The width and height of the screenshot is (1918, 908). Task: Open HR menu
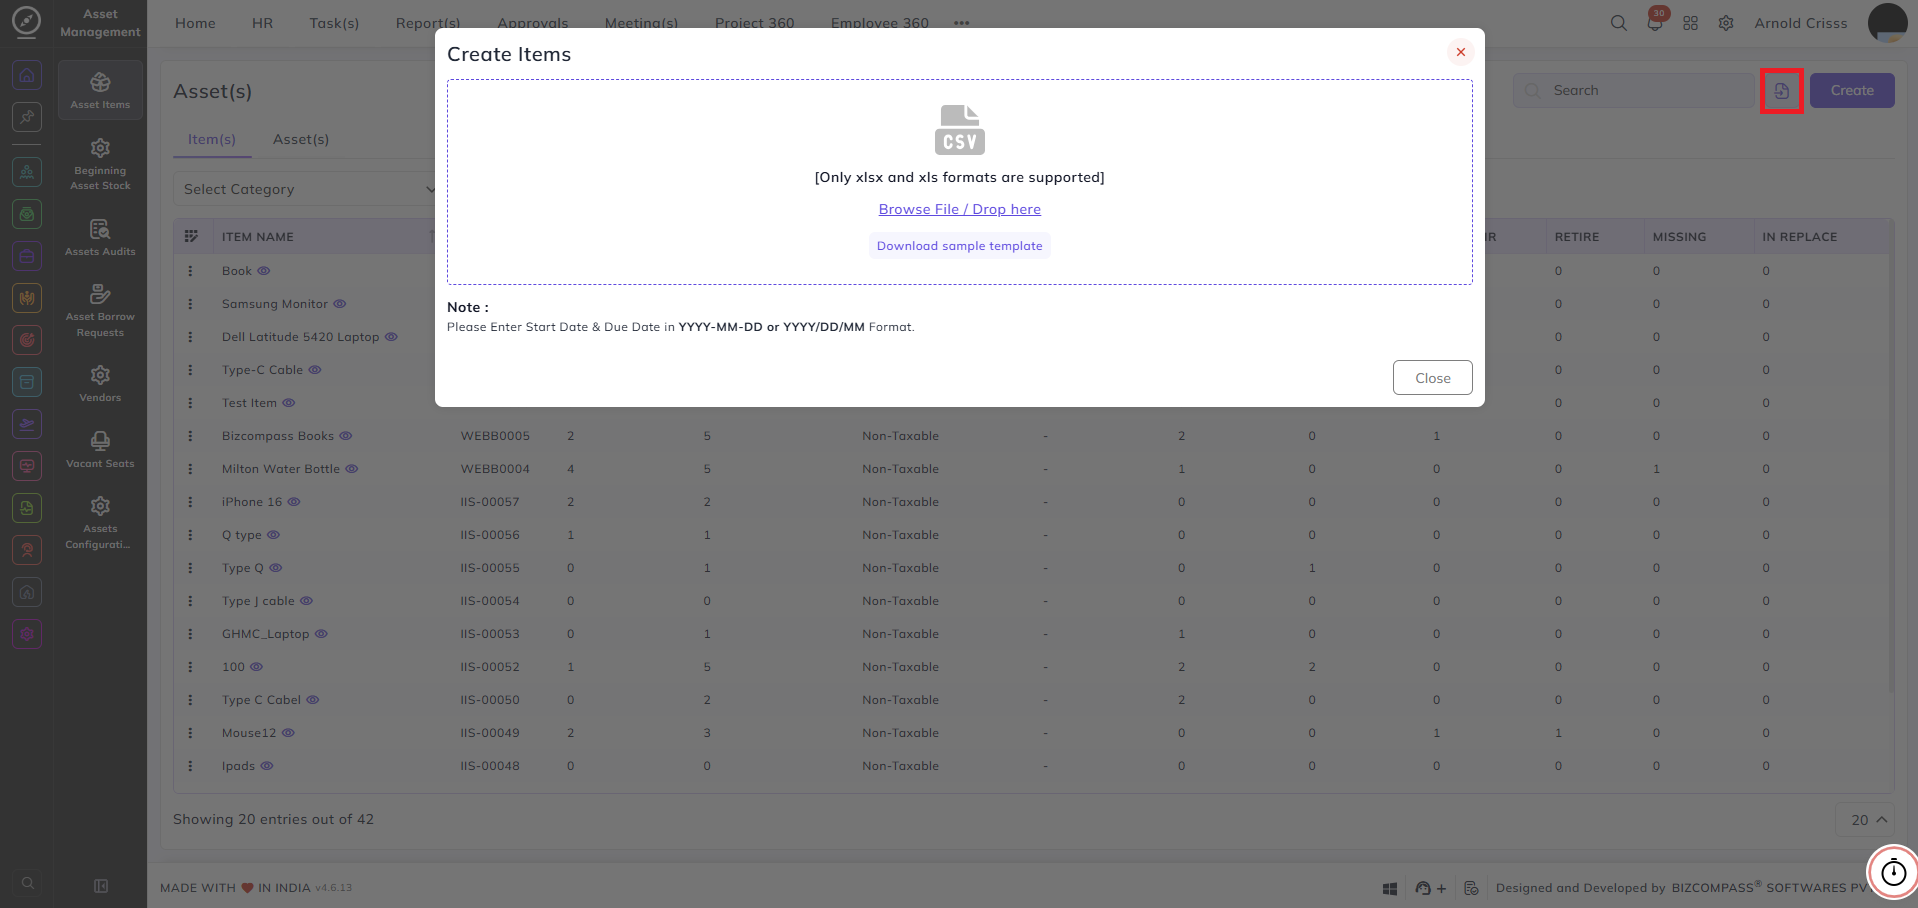(262, 23)
